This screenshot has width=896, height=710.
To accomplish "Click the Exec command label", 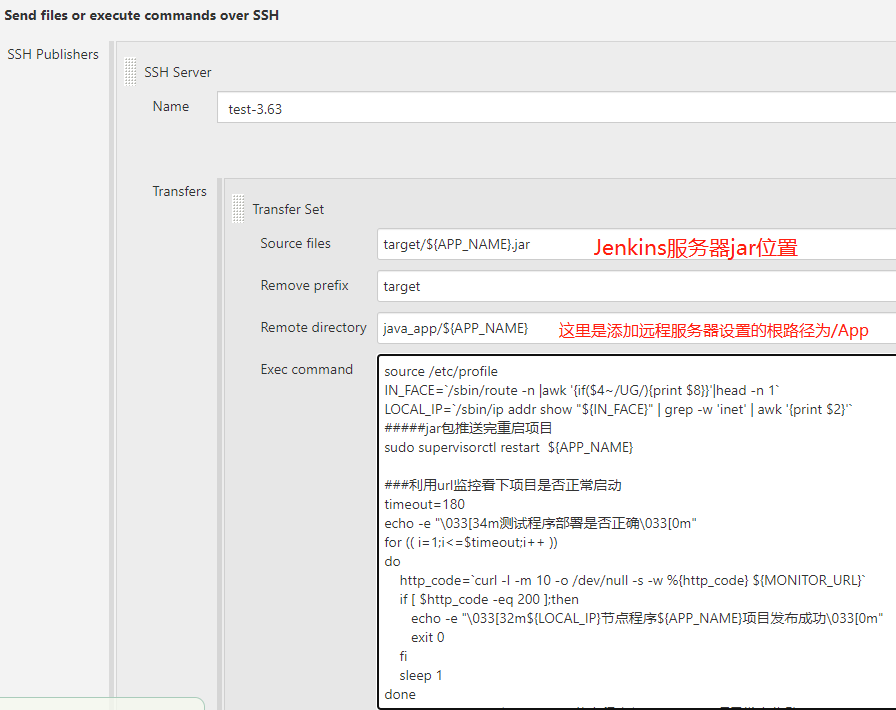I will coord(306,368).
